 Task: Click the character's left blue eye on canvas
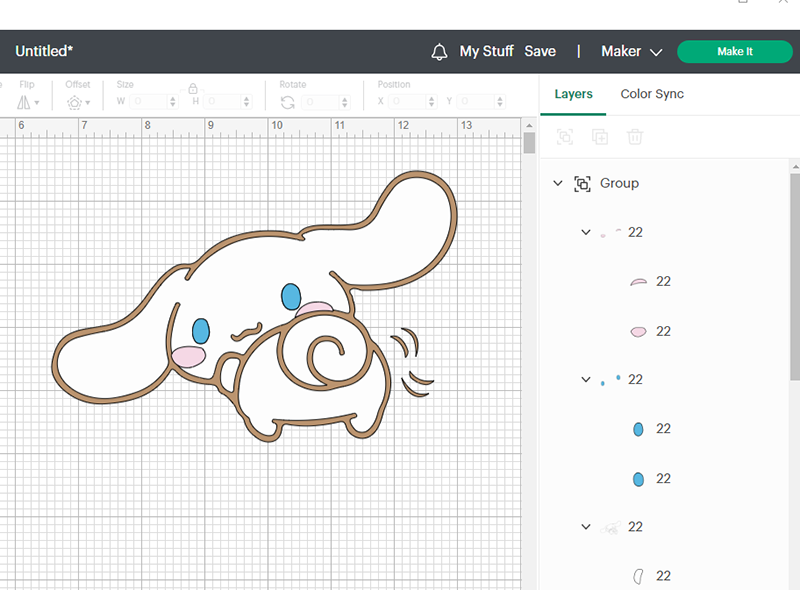click(x=201, y=331)
